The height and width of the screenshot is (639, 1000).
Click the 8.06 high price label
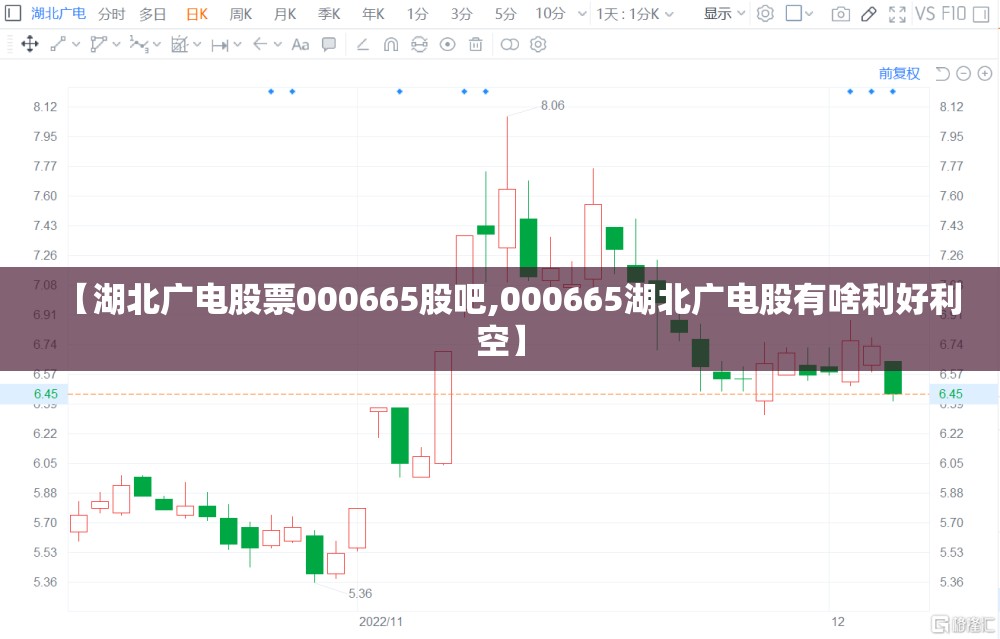pyautogui.click(x=553, y=106)
